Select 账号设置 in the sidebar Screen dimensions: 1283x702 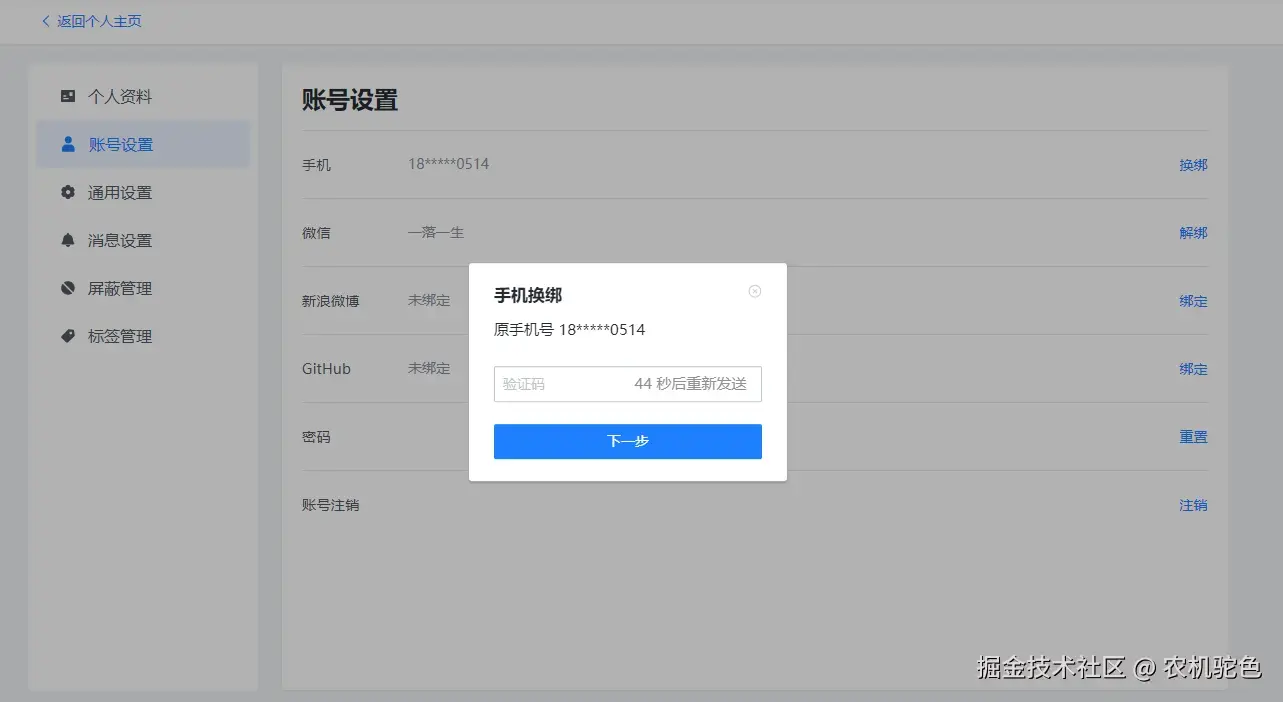click(x=143, y=145)
